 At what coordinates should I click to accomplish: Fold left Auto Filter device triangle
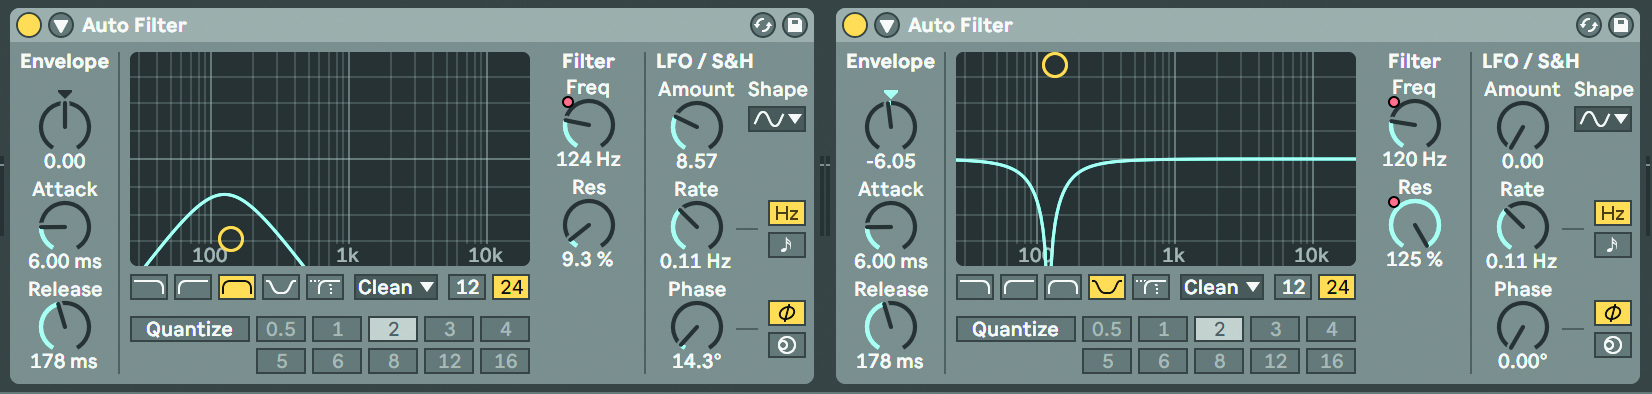[x=61, y=25]
